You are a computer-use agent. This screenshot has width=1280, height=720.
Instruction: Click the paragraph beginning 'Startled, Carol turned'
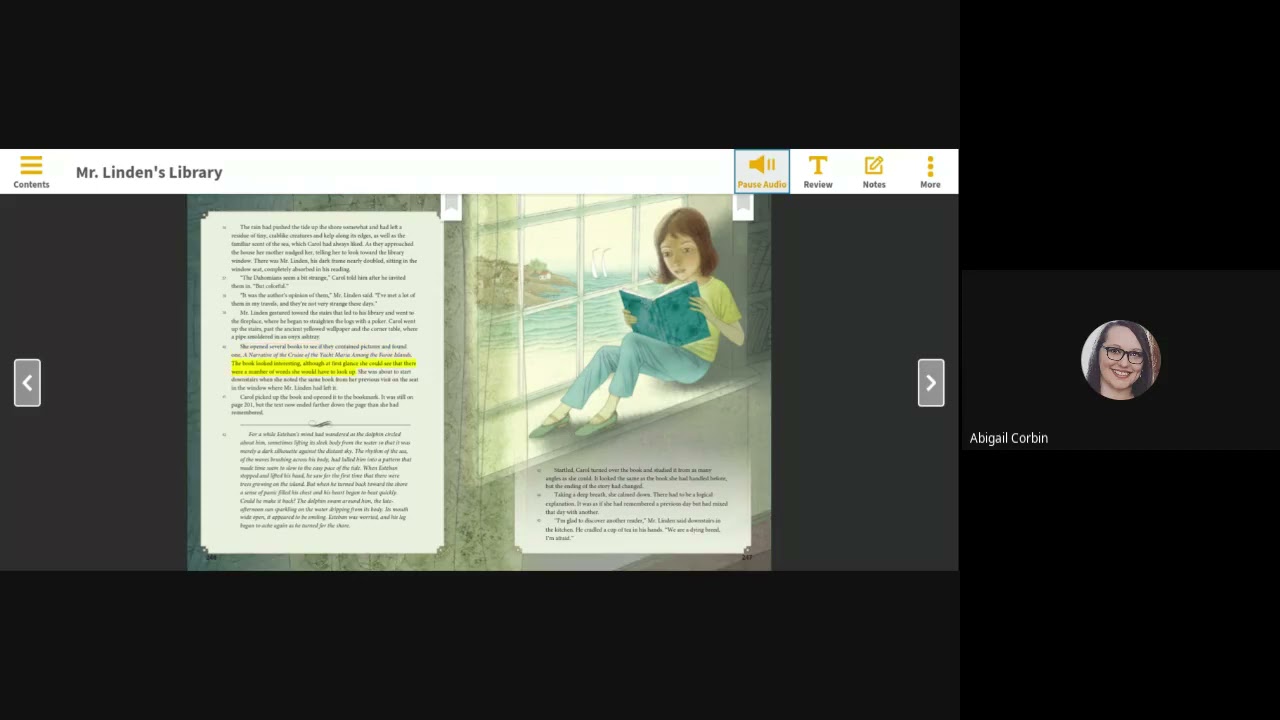636,478
